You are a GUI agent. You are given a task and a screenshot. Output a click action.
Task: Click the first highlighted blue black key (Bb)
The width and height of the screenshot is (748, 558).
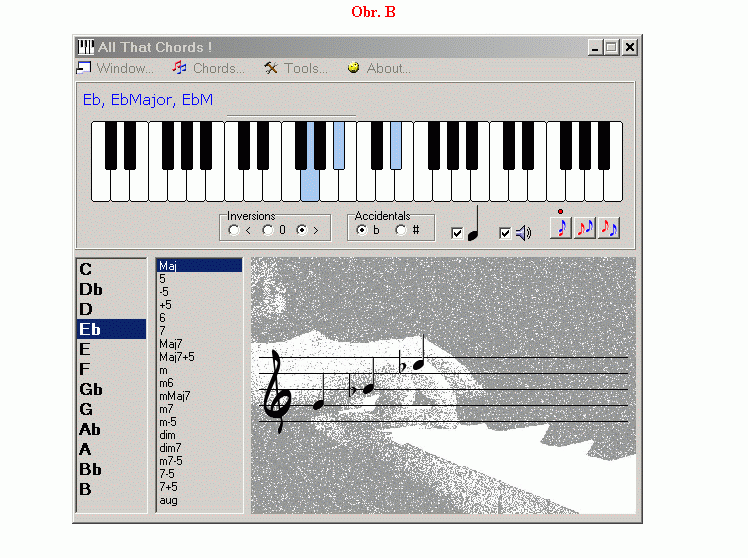339,145
